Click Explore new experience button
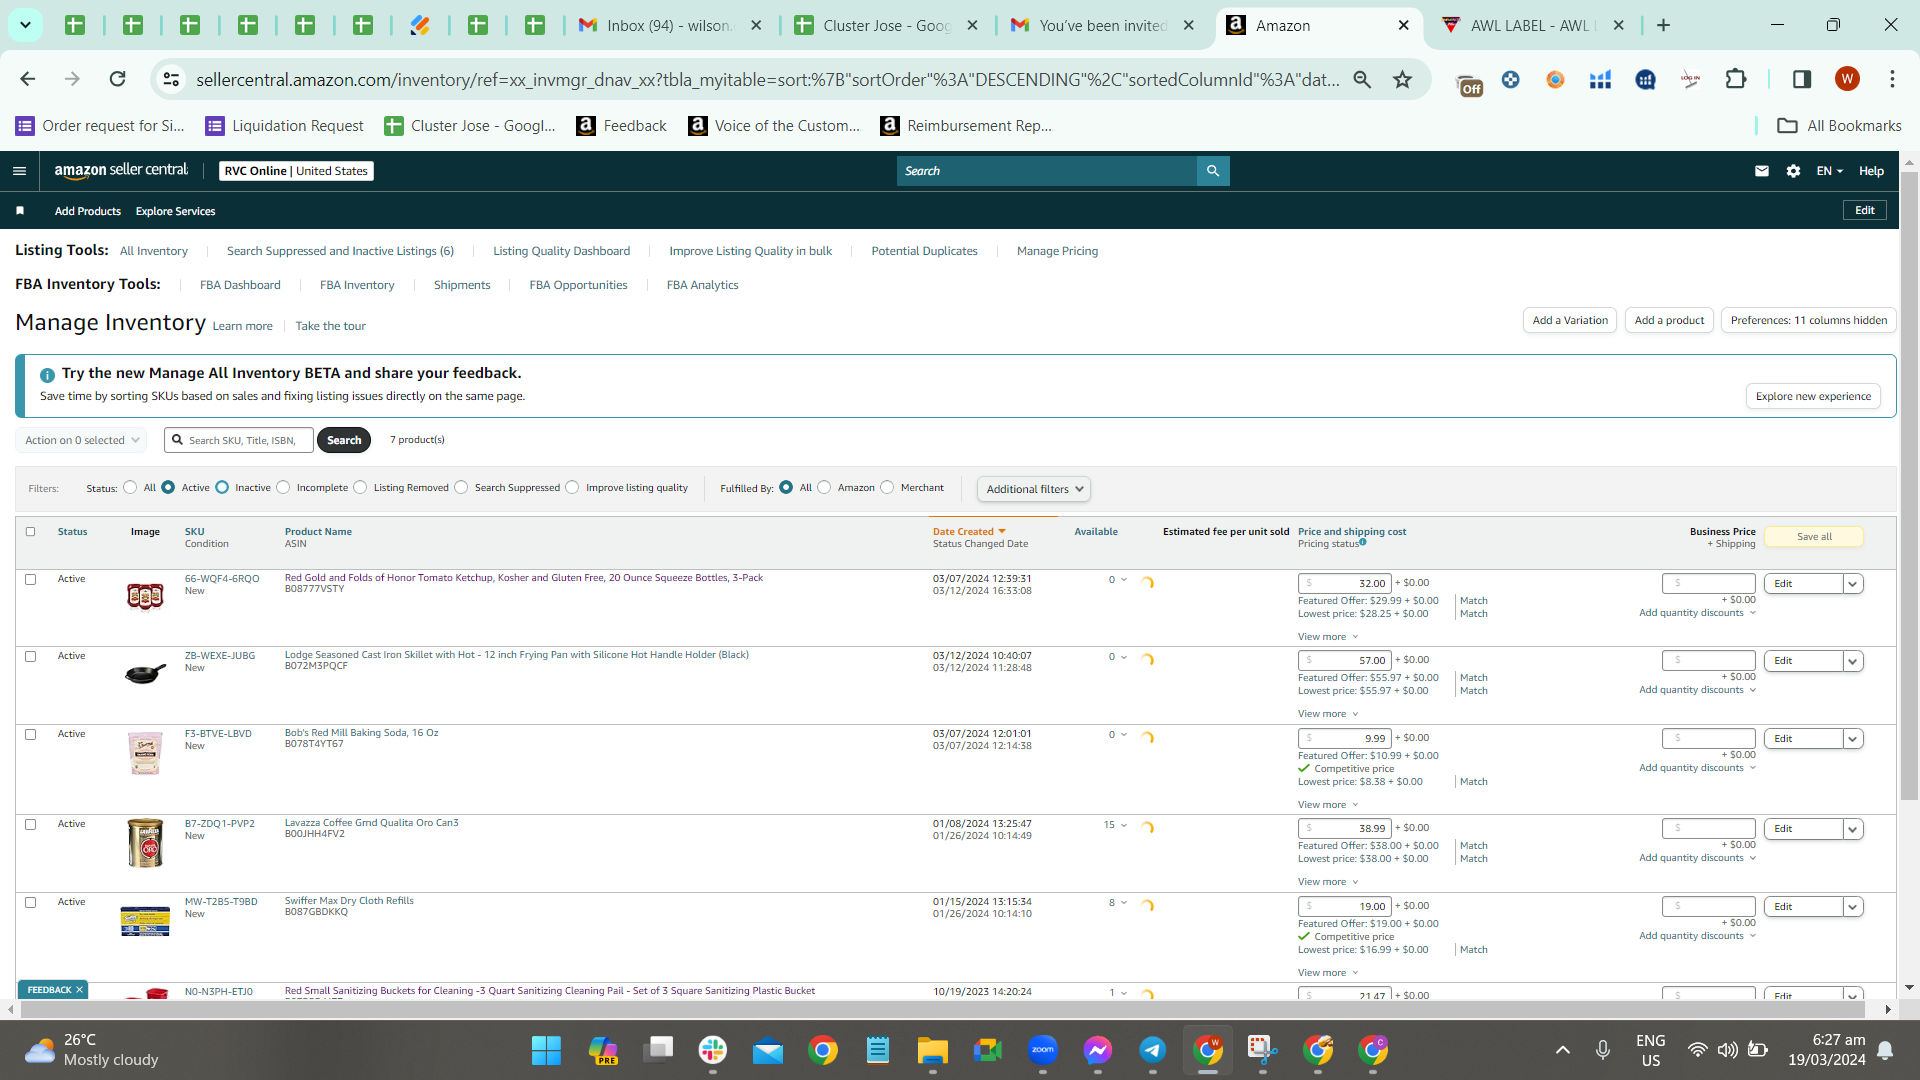The height and width of the screenshot is (1080, 1920). click(x=1813, y=396)
